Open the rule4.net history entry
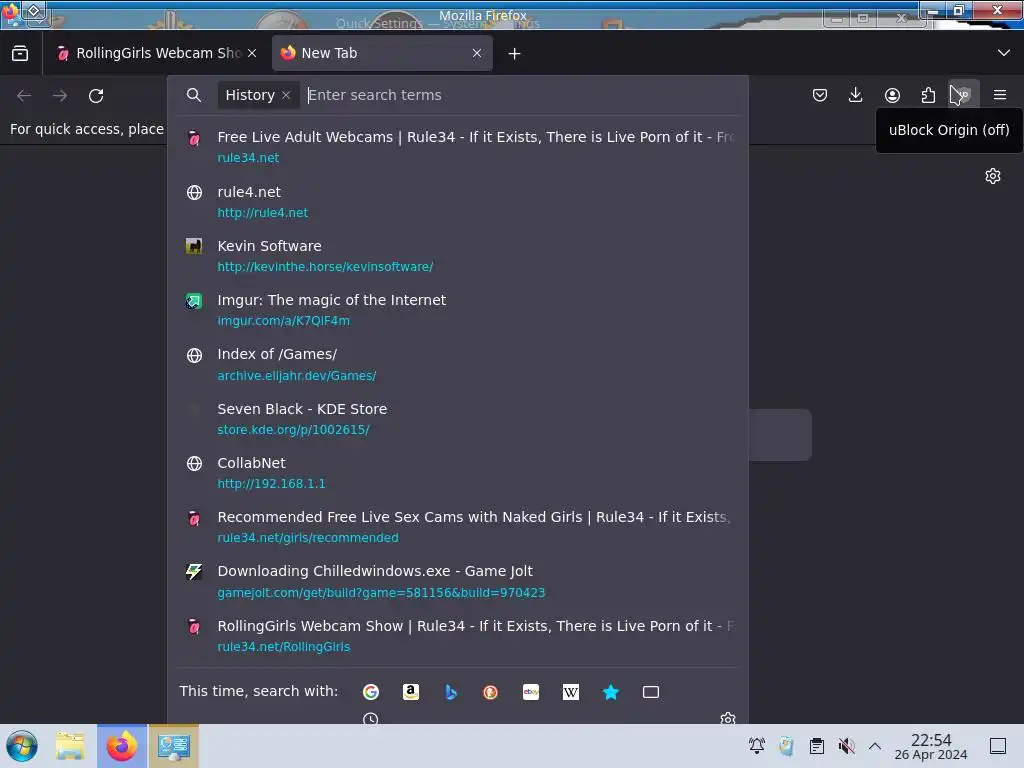 (457, 202)
